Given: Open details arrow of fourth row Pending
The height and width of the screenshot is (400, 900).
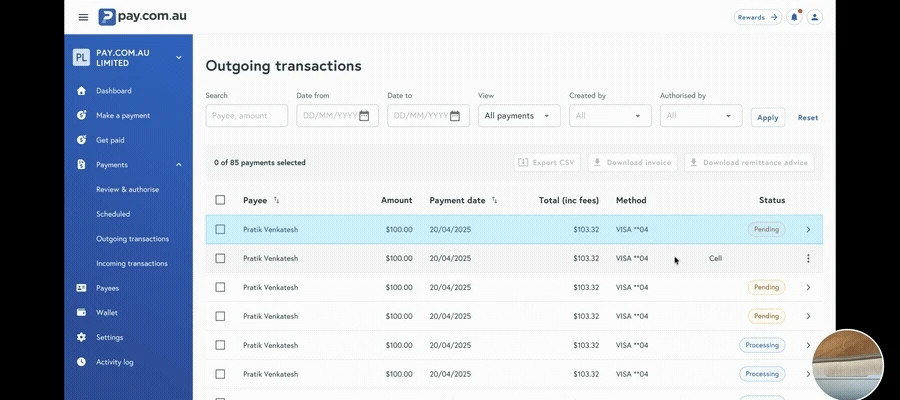Looking at the screenshot, I should click(x=808, y=316).
